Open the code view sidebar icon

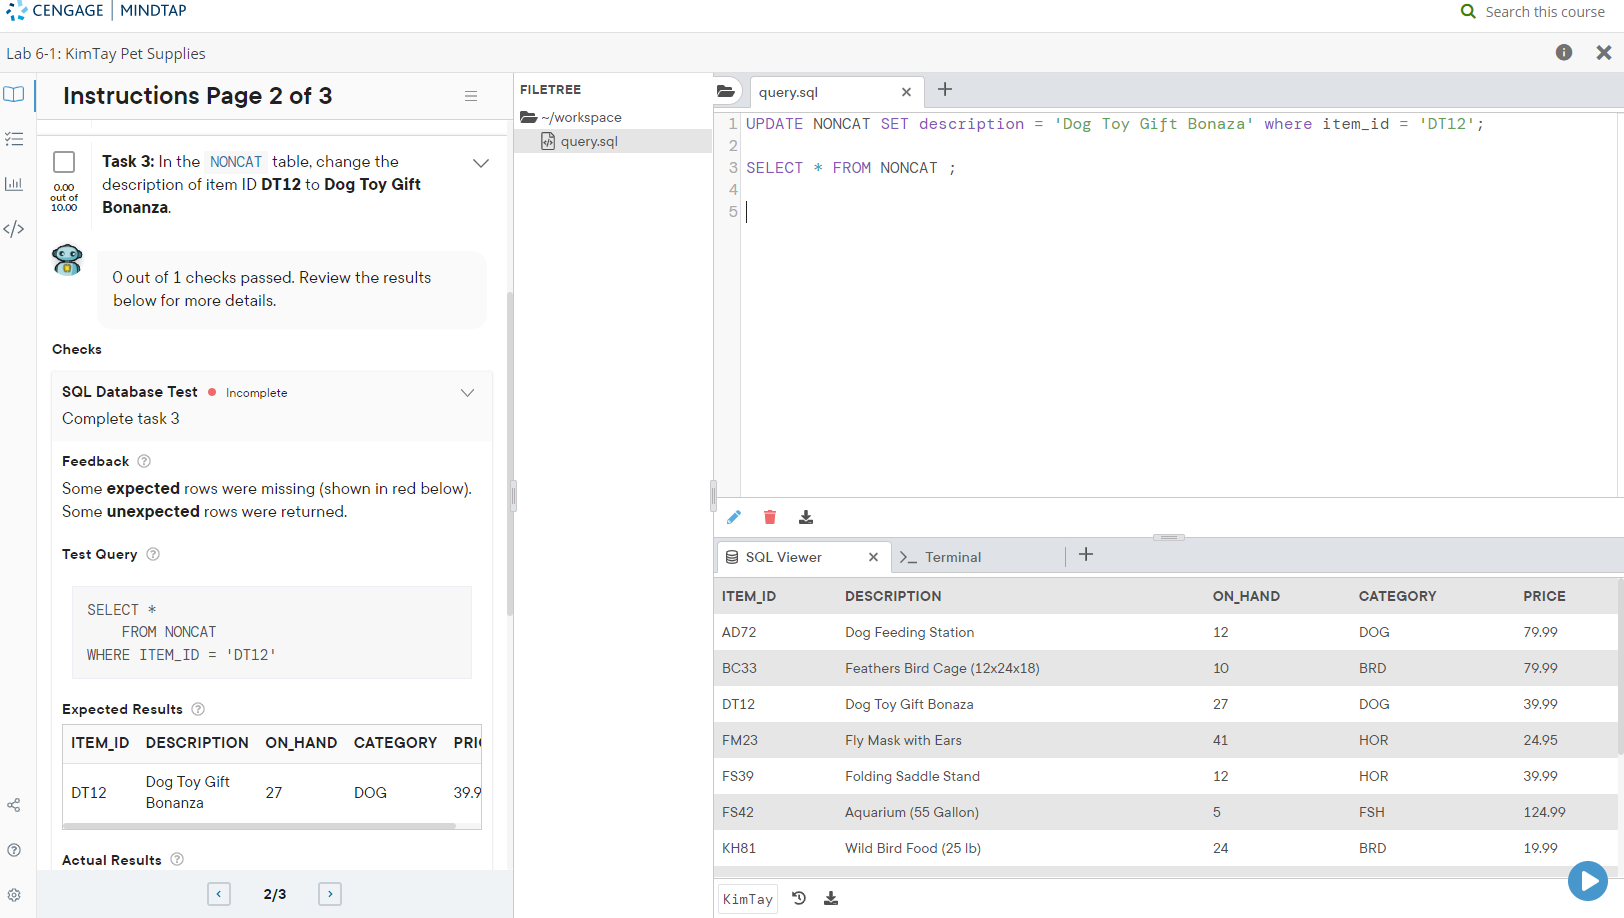[x=14, y=229]
